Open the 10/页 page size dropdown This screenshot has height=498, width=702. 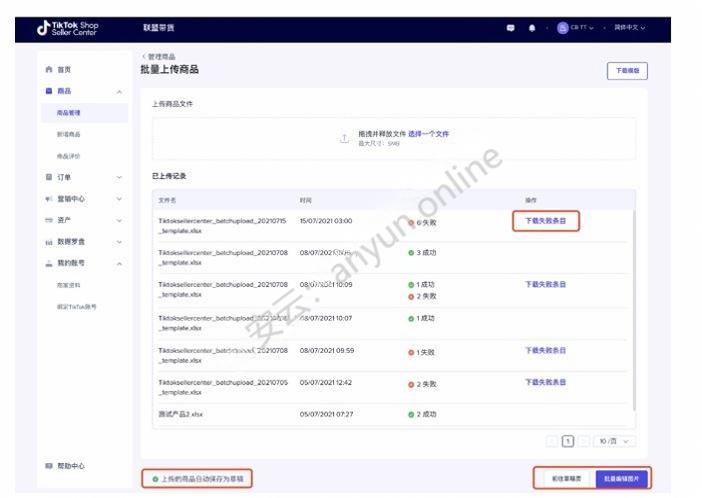tap(614, 441)
